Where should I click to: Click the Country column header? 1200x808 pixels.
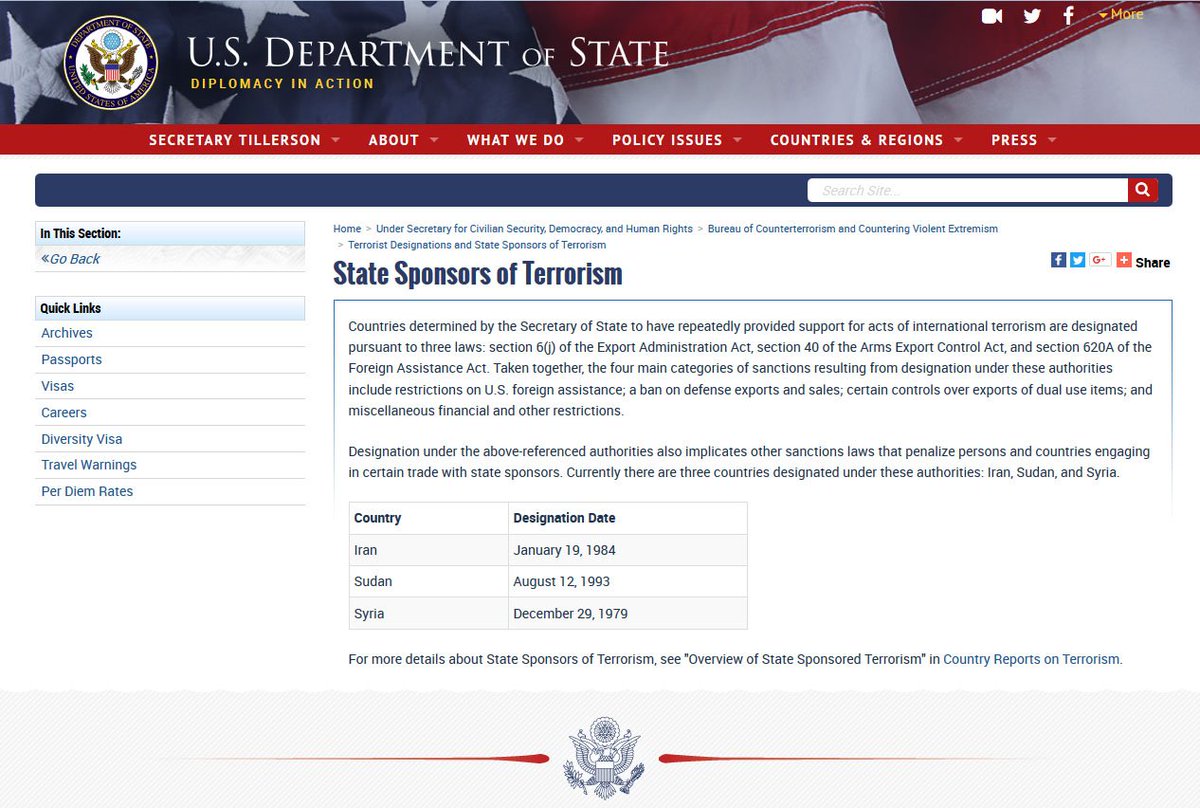428,518
